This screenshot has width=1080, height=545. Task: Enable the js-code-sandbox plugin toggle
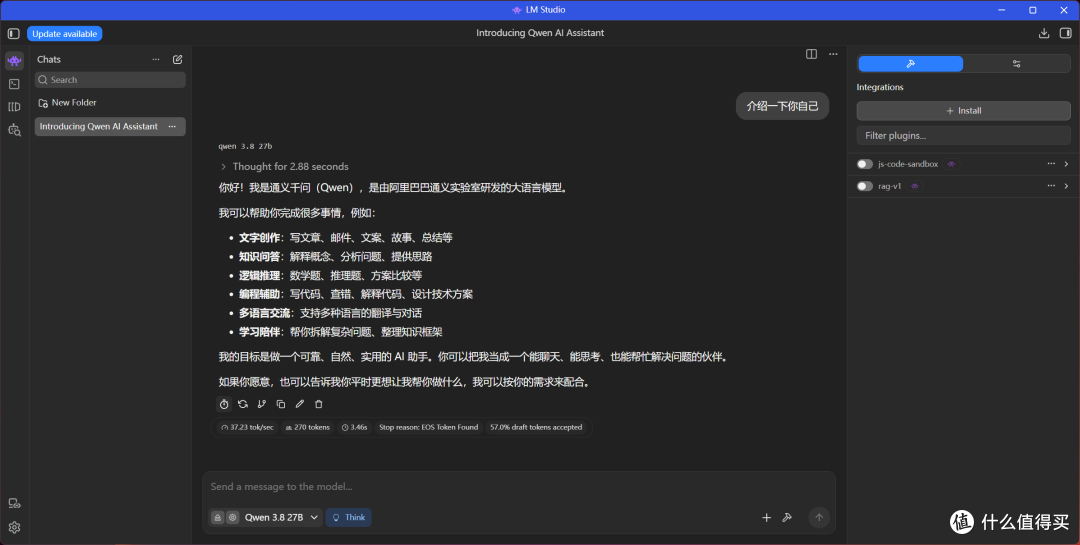click(x=864, y=164)
